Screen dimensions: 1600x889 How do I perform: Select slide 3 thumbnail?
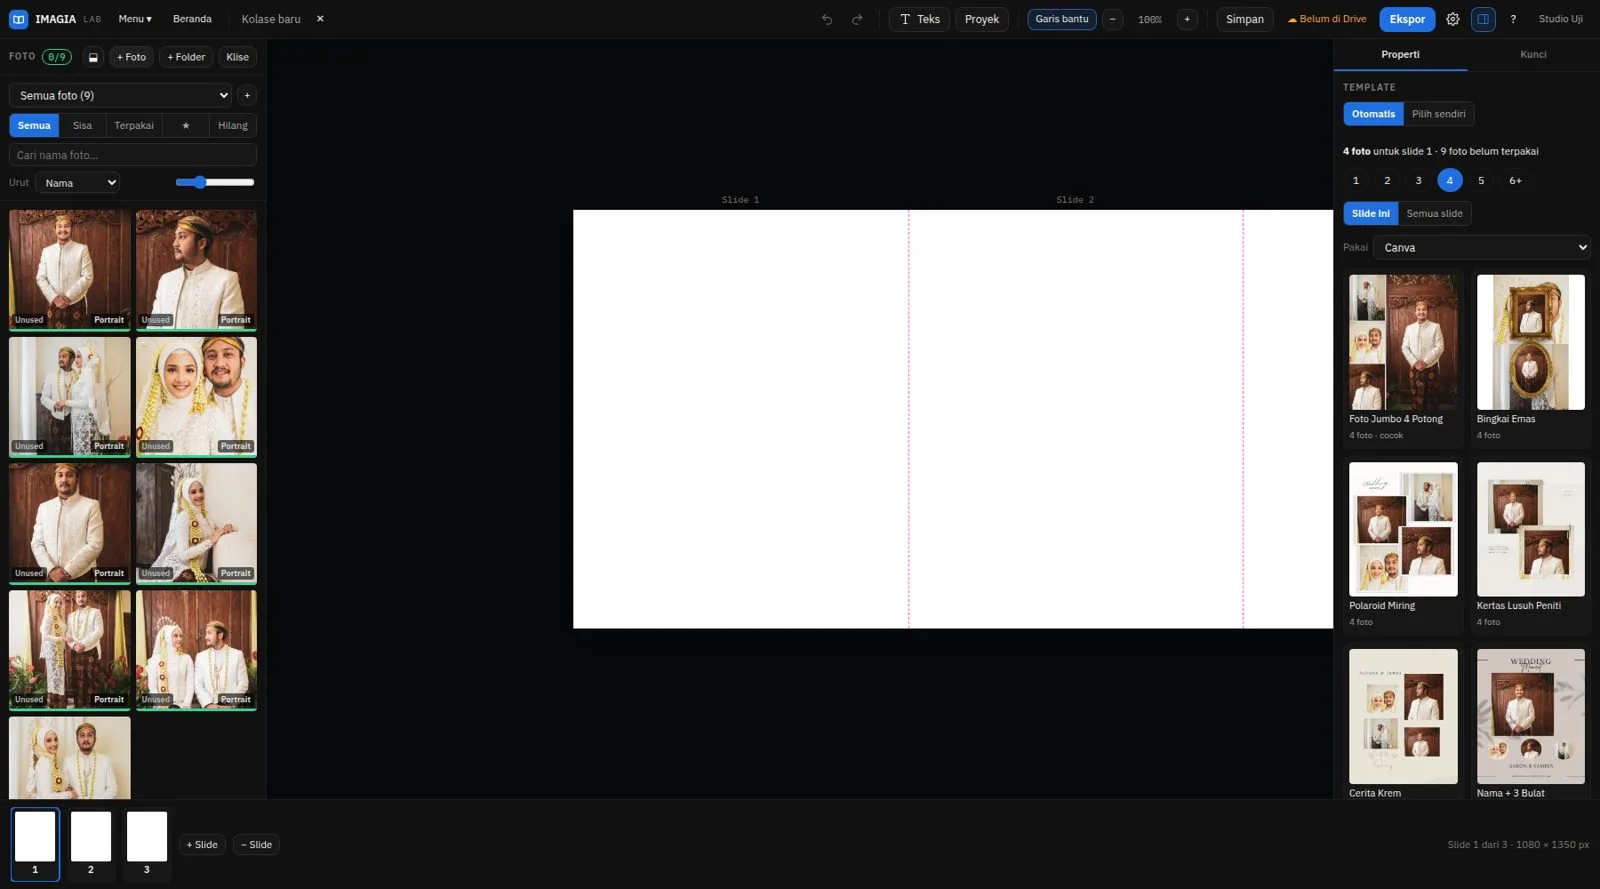147,844
